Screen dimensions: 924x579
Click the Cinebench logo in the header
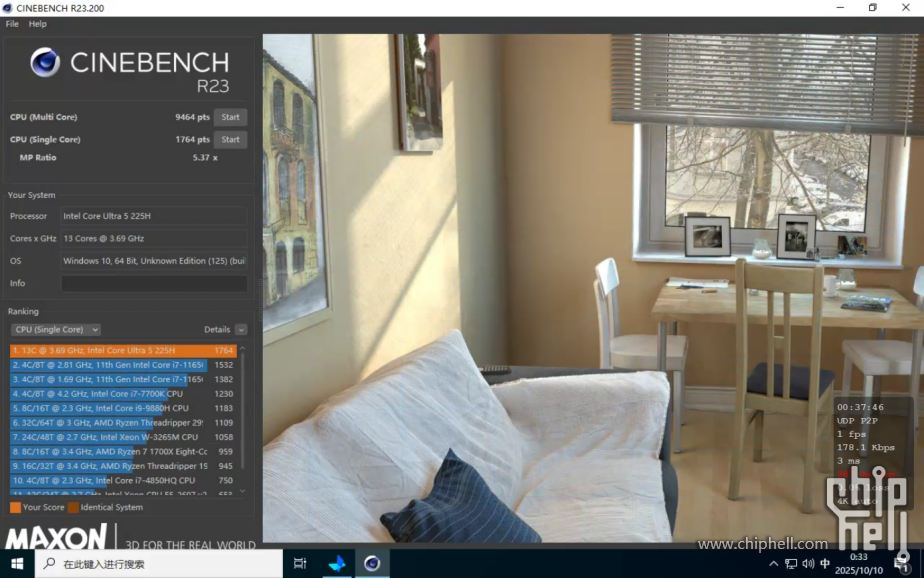[x=45, y=63]
